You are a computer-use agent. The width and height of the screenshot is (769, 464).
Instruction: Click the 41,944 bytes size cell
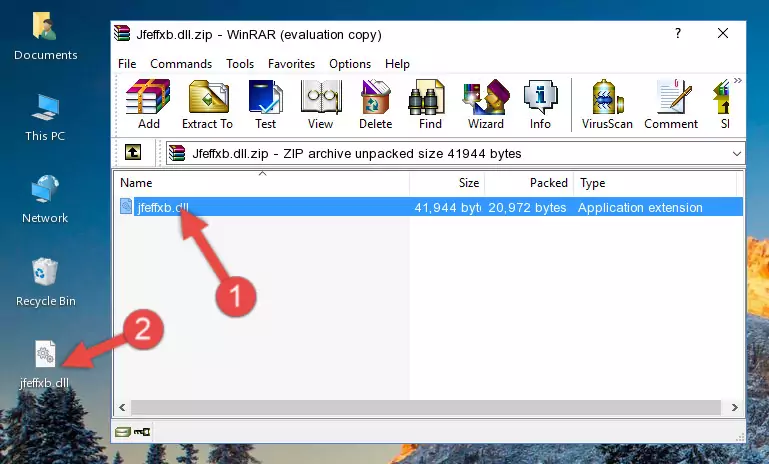(x=447, y=207)
